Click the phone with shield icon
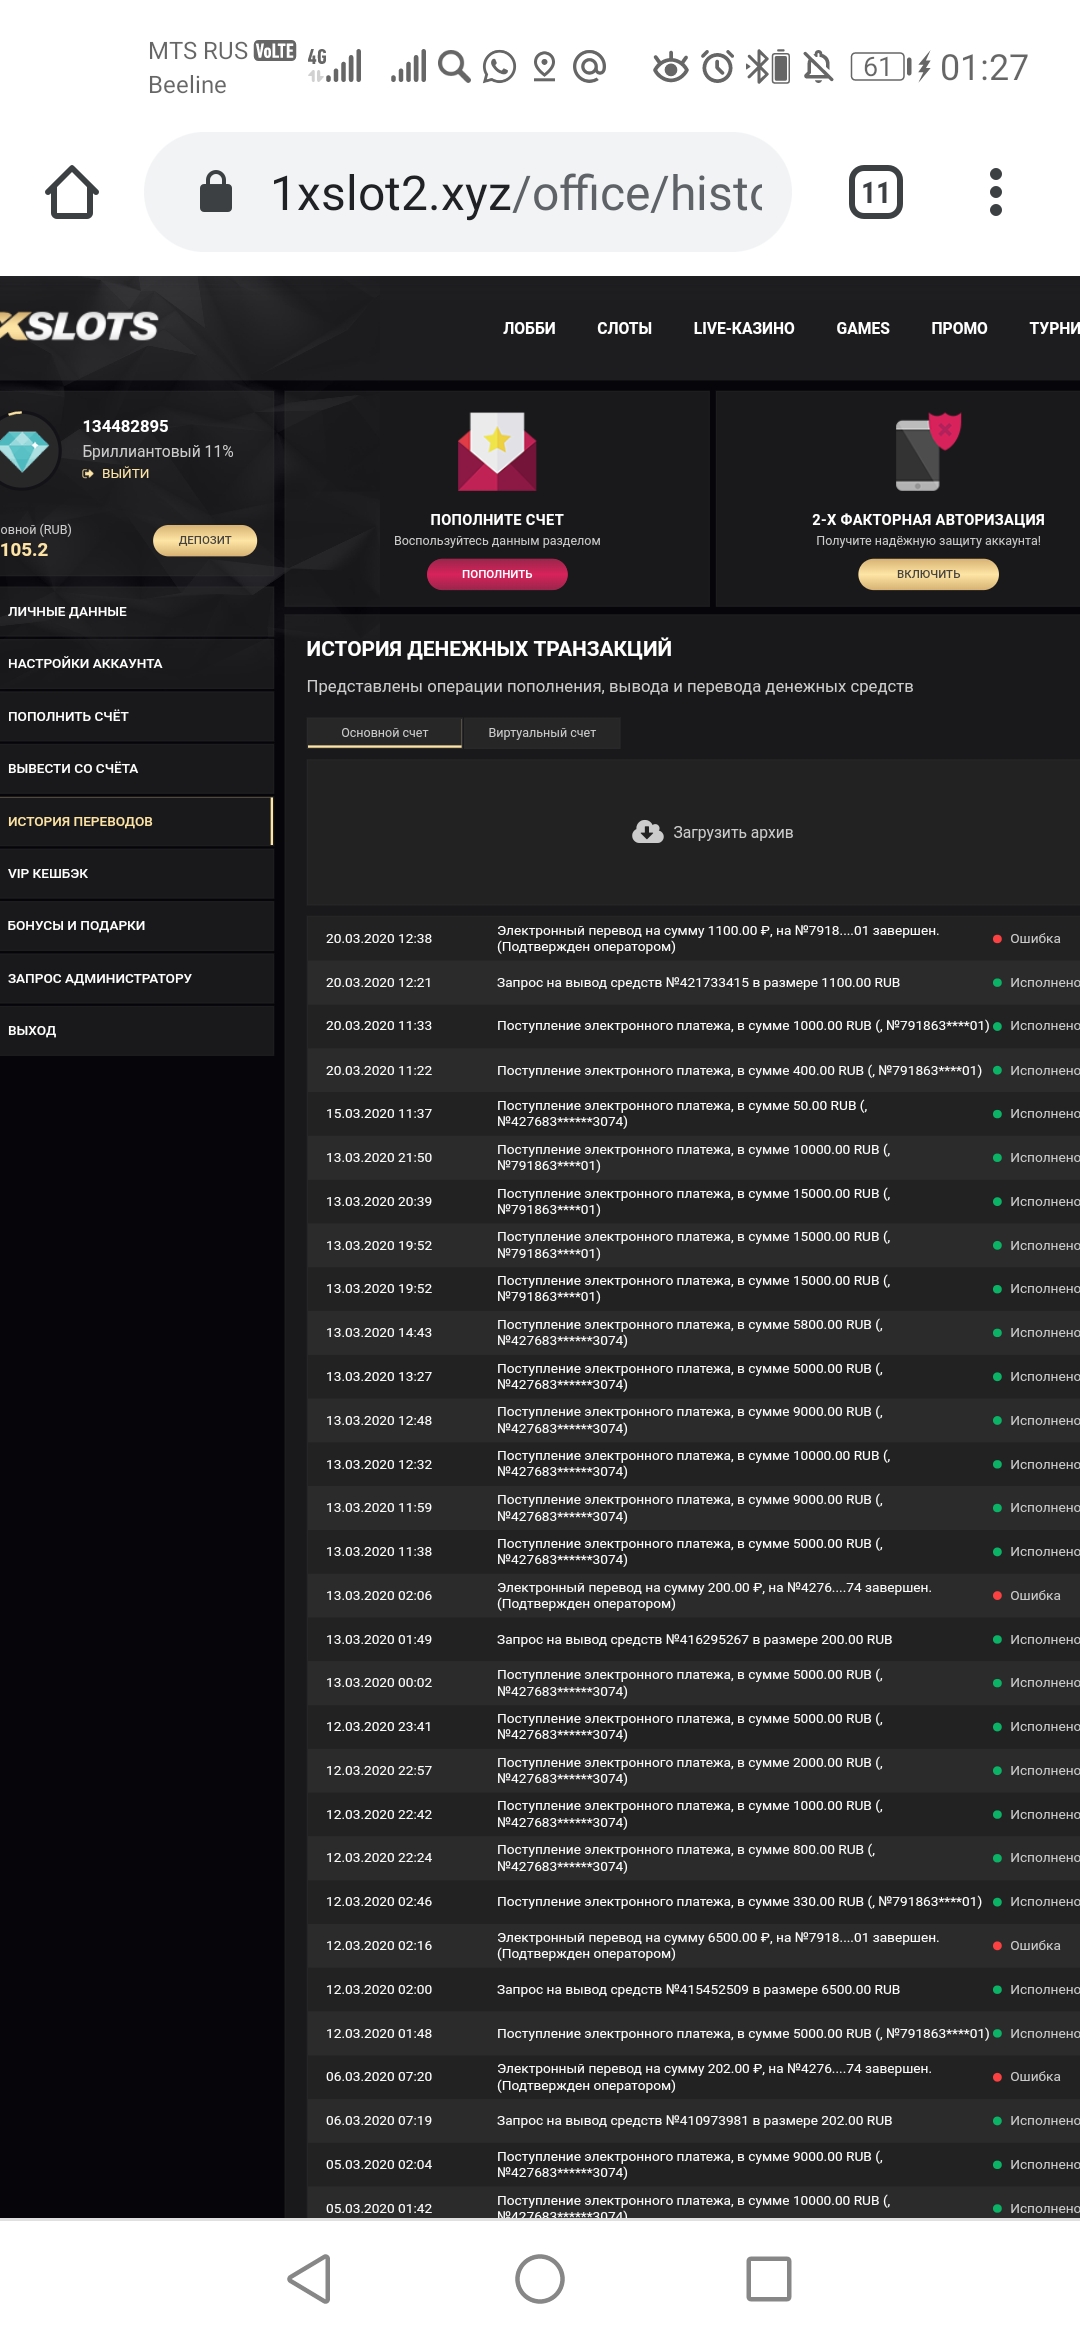Screen dimensions: 1080x2340 pos(927,452)
